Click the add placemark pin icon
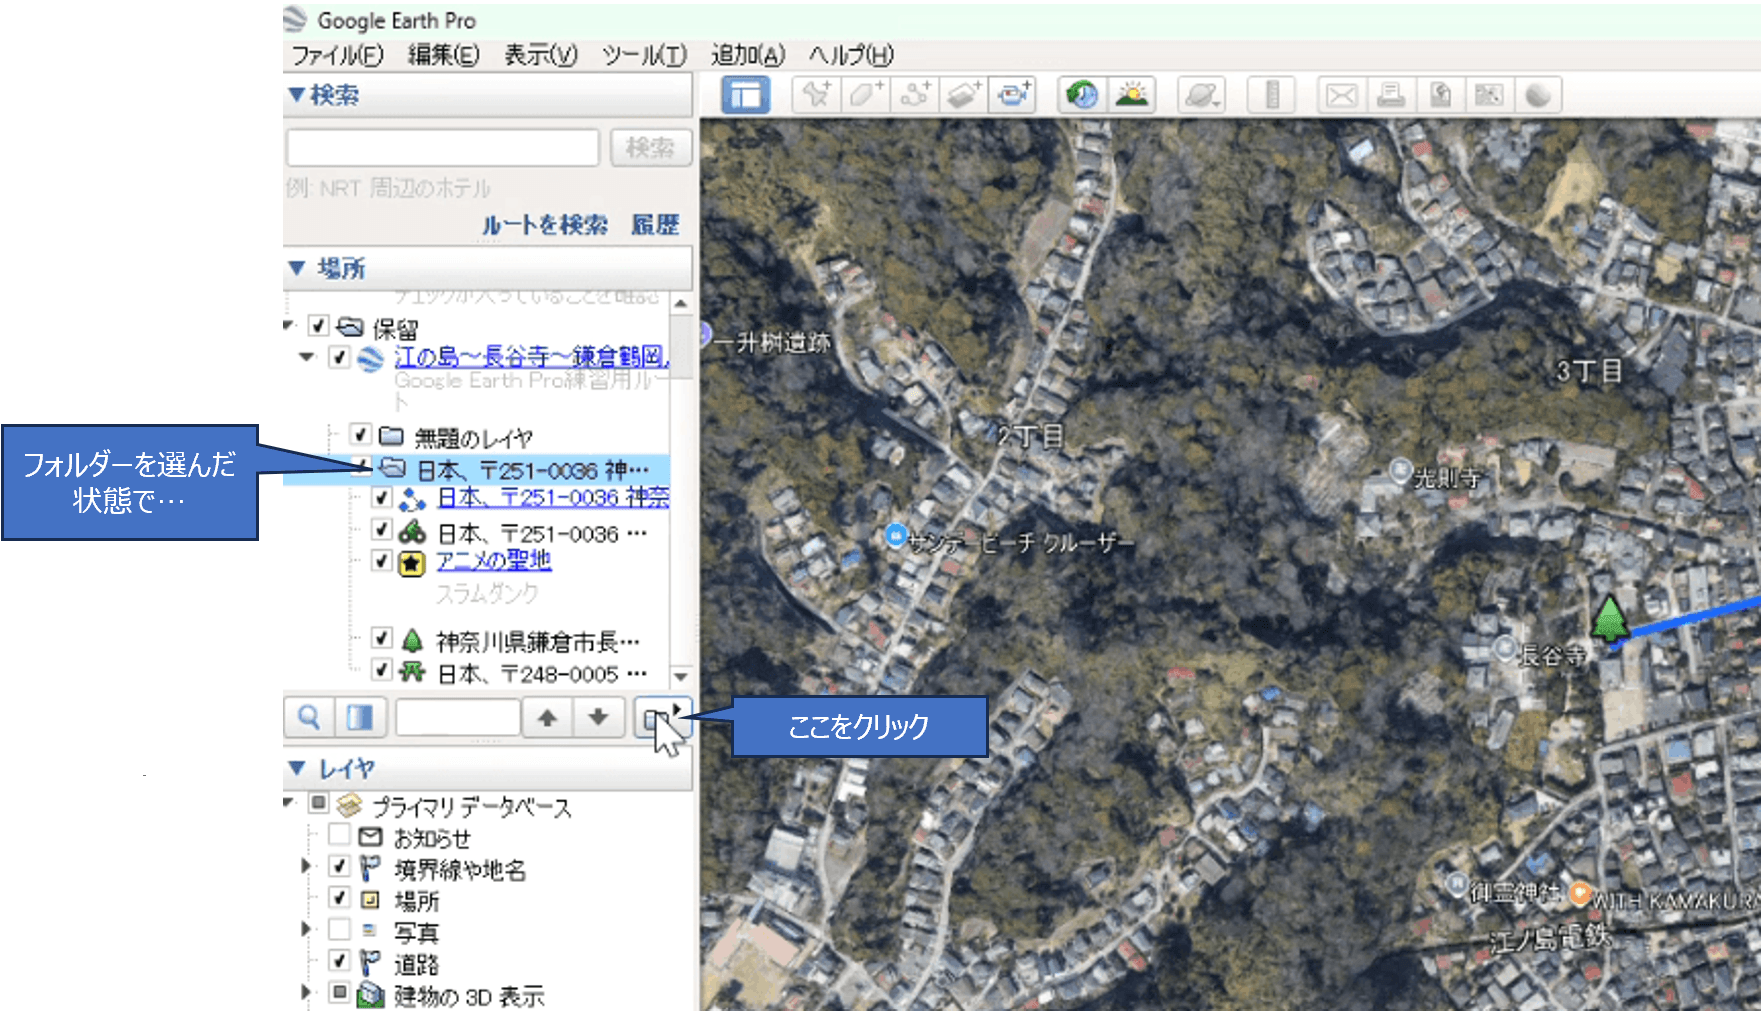1761x1012 pixels. point(816,96)
